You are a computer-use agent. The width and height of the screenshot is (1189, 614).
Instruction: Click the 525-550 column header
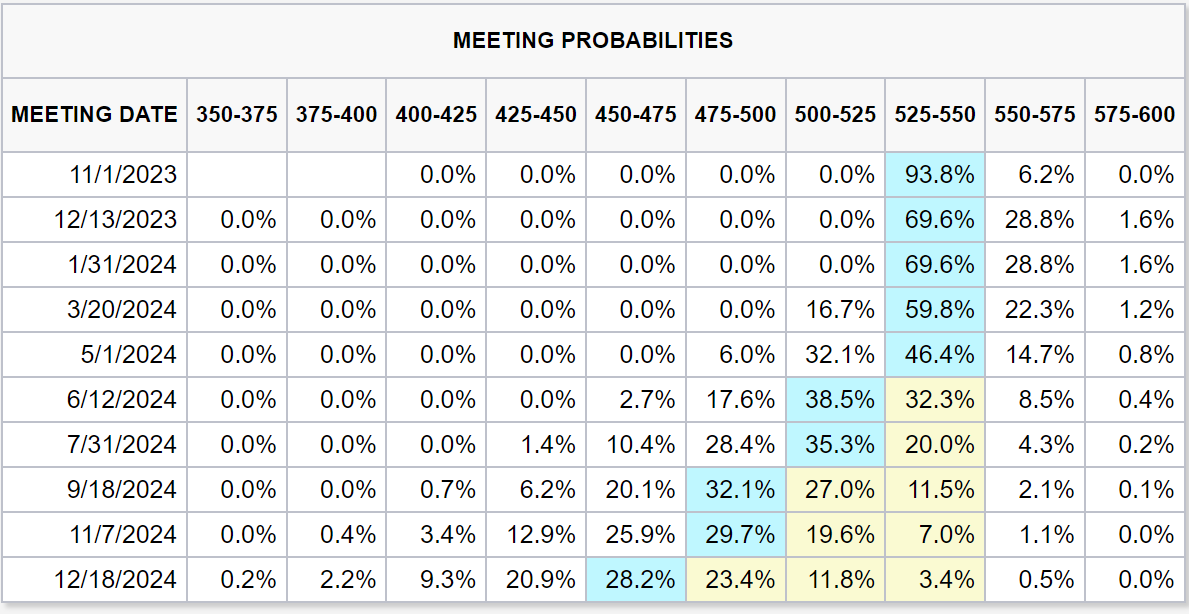coord(935,115)
